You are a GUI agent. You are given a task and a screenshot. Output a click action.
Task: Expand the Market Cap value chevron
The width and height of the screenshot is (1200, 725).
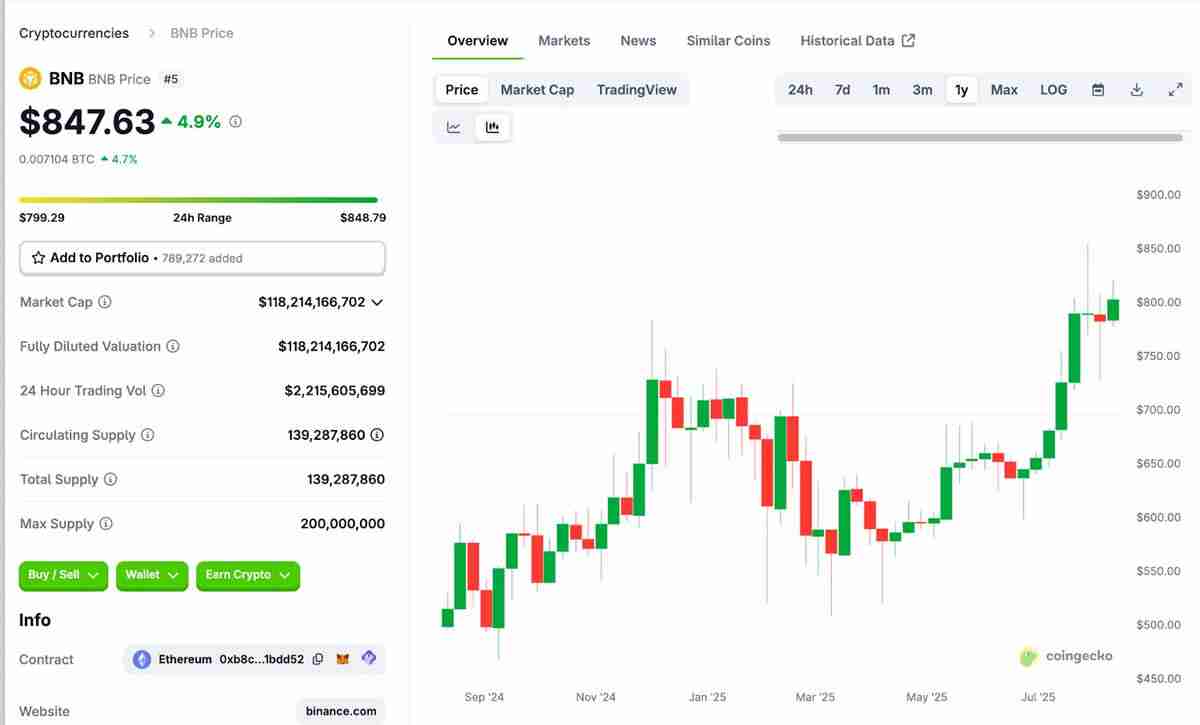(x=377, y=302)
